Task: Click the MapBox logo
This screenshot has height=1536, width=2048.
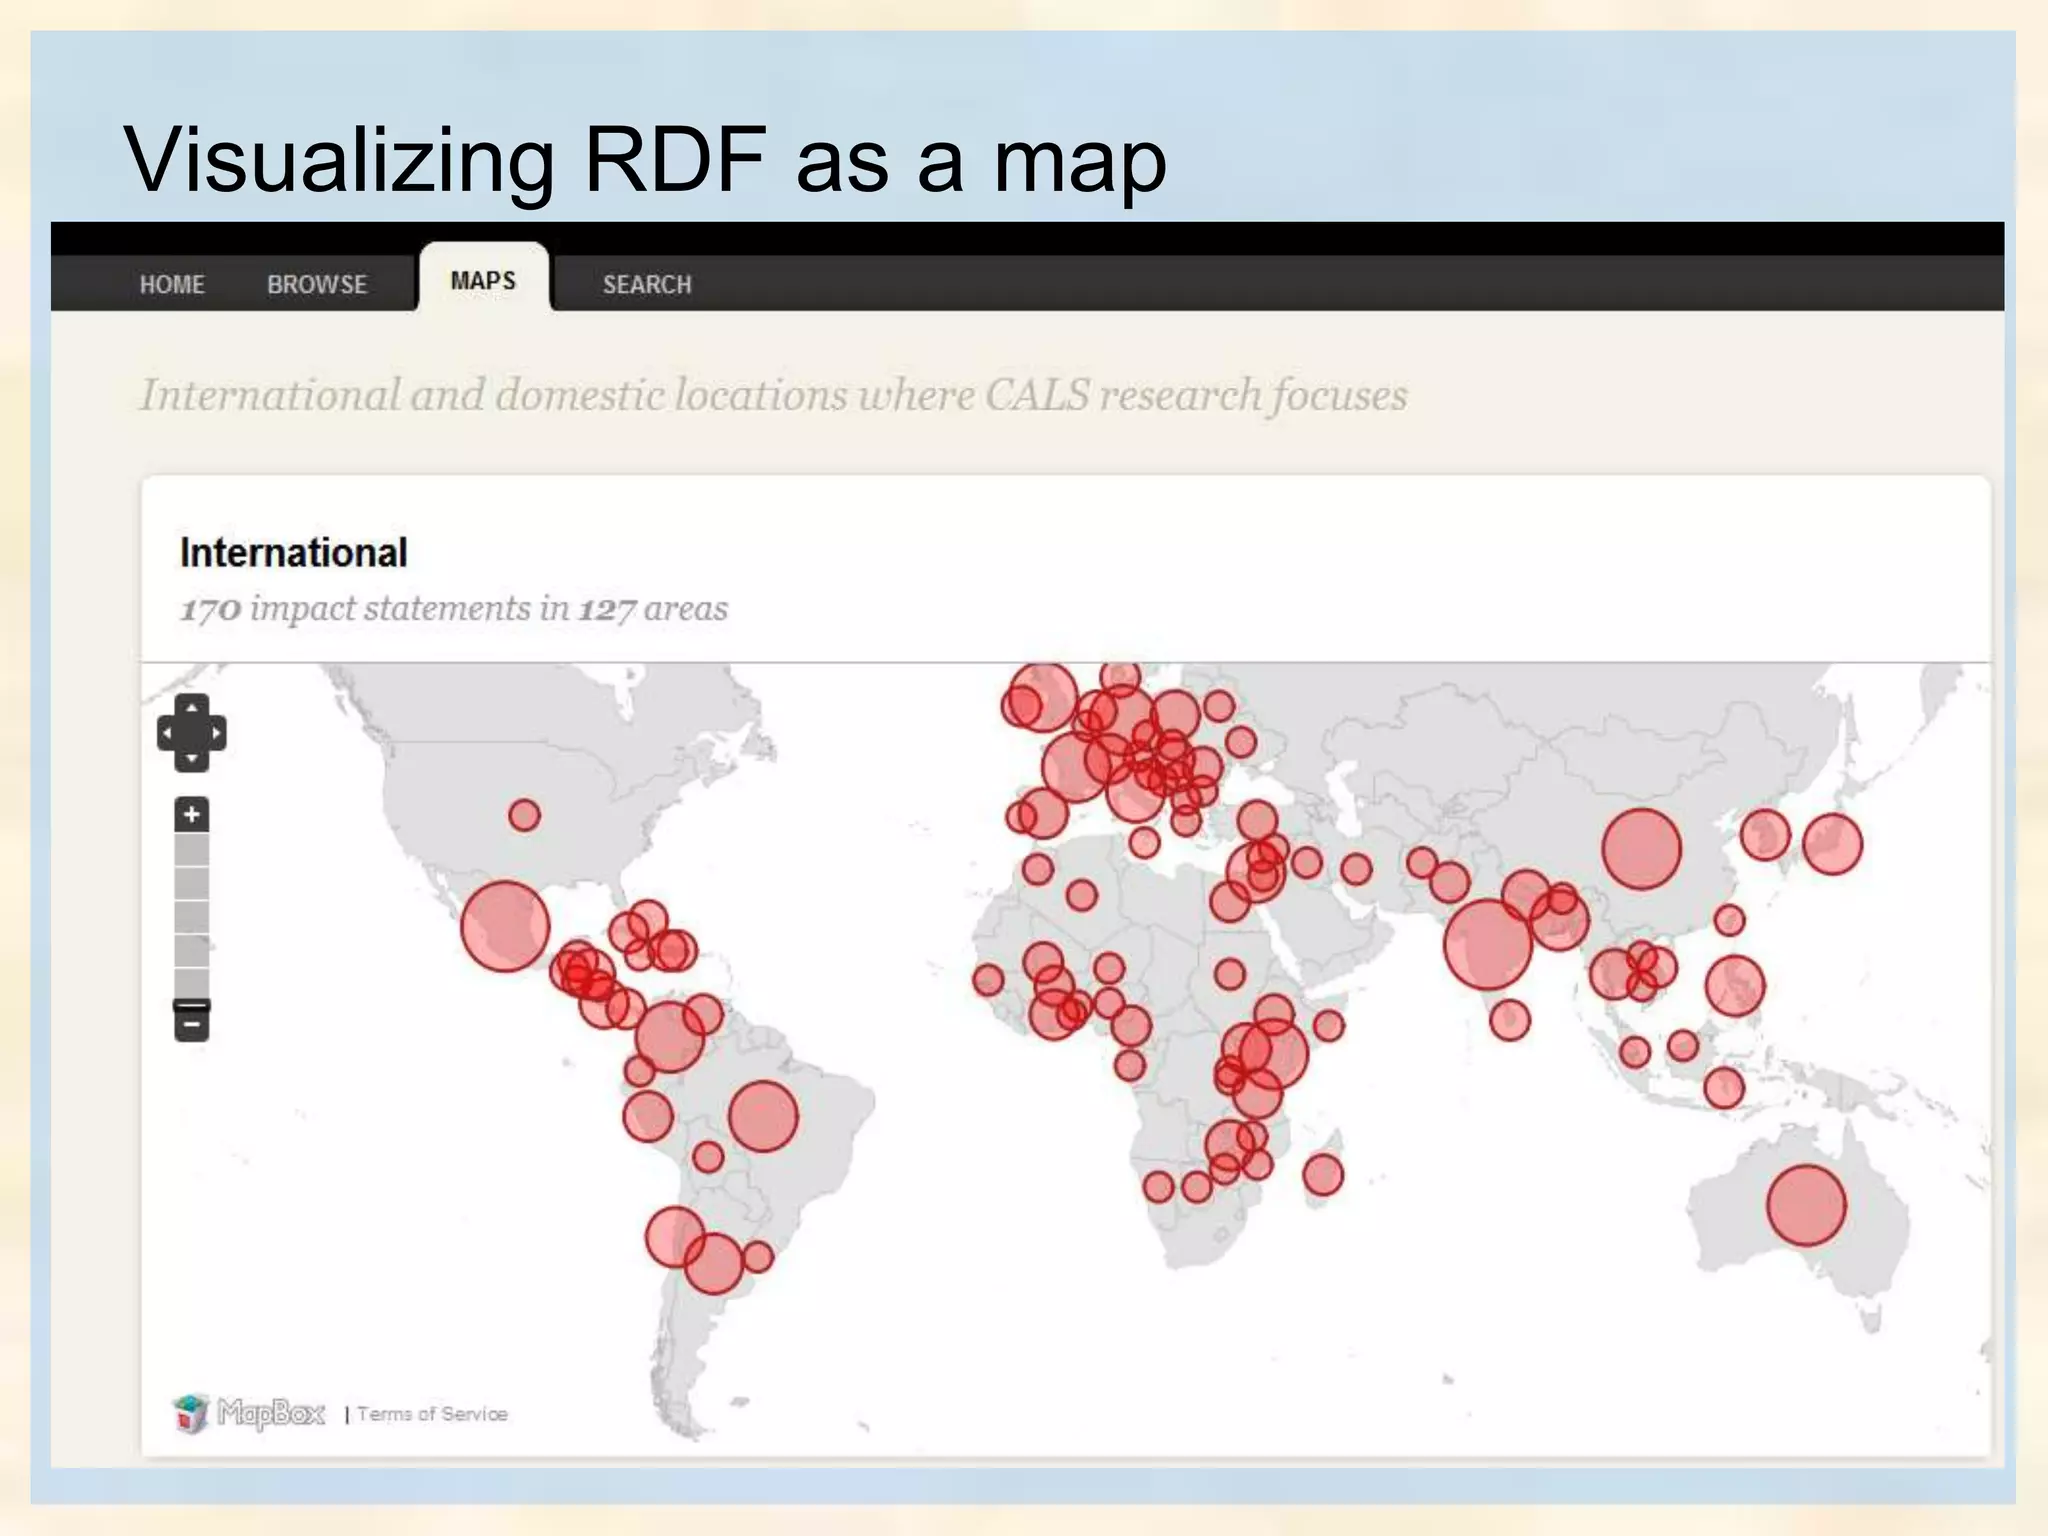Action: pos(249,1413)
